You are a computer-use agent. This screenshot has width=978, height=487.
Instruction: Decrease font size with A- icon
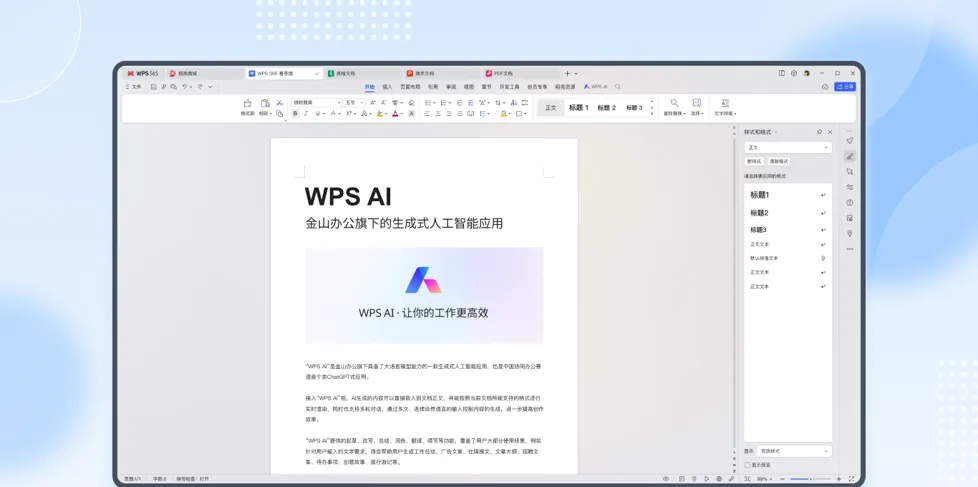click(384, 102)
